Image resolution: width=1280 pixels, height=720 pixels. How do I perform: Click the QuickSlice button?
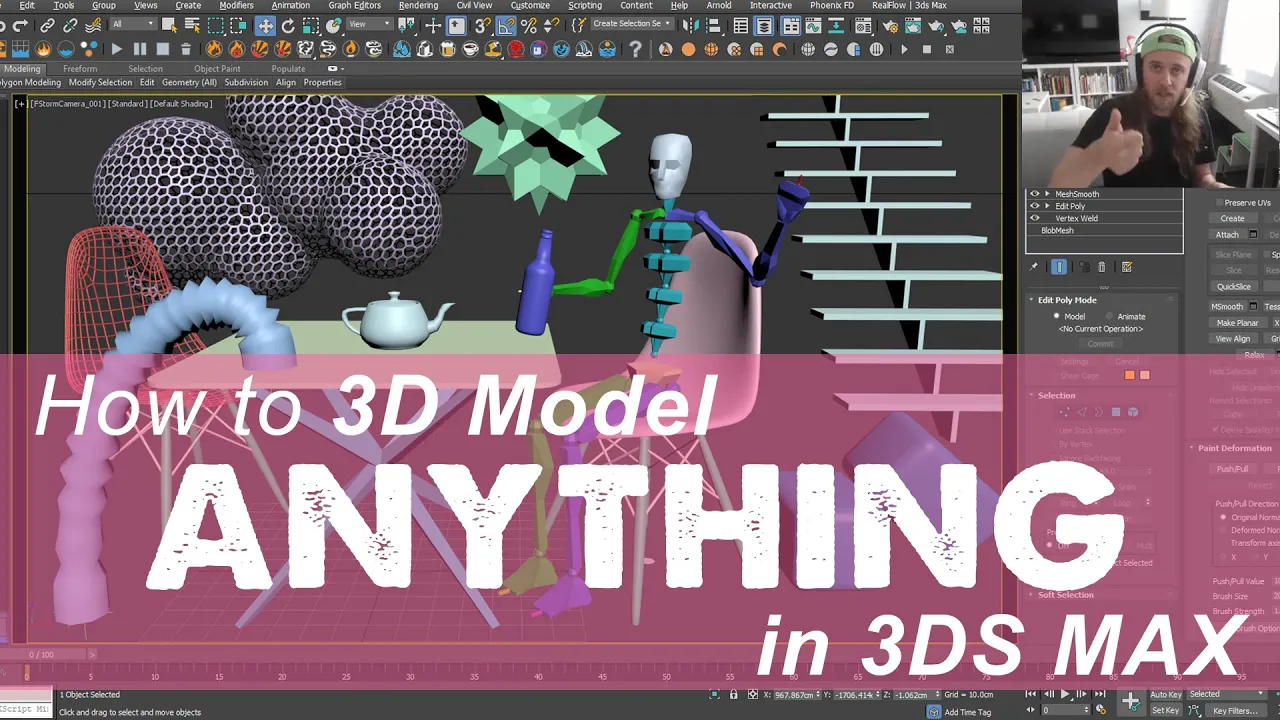[1234, 287]
